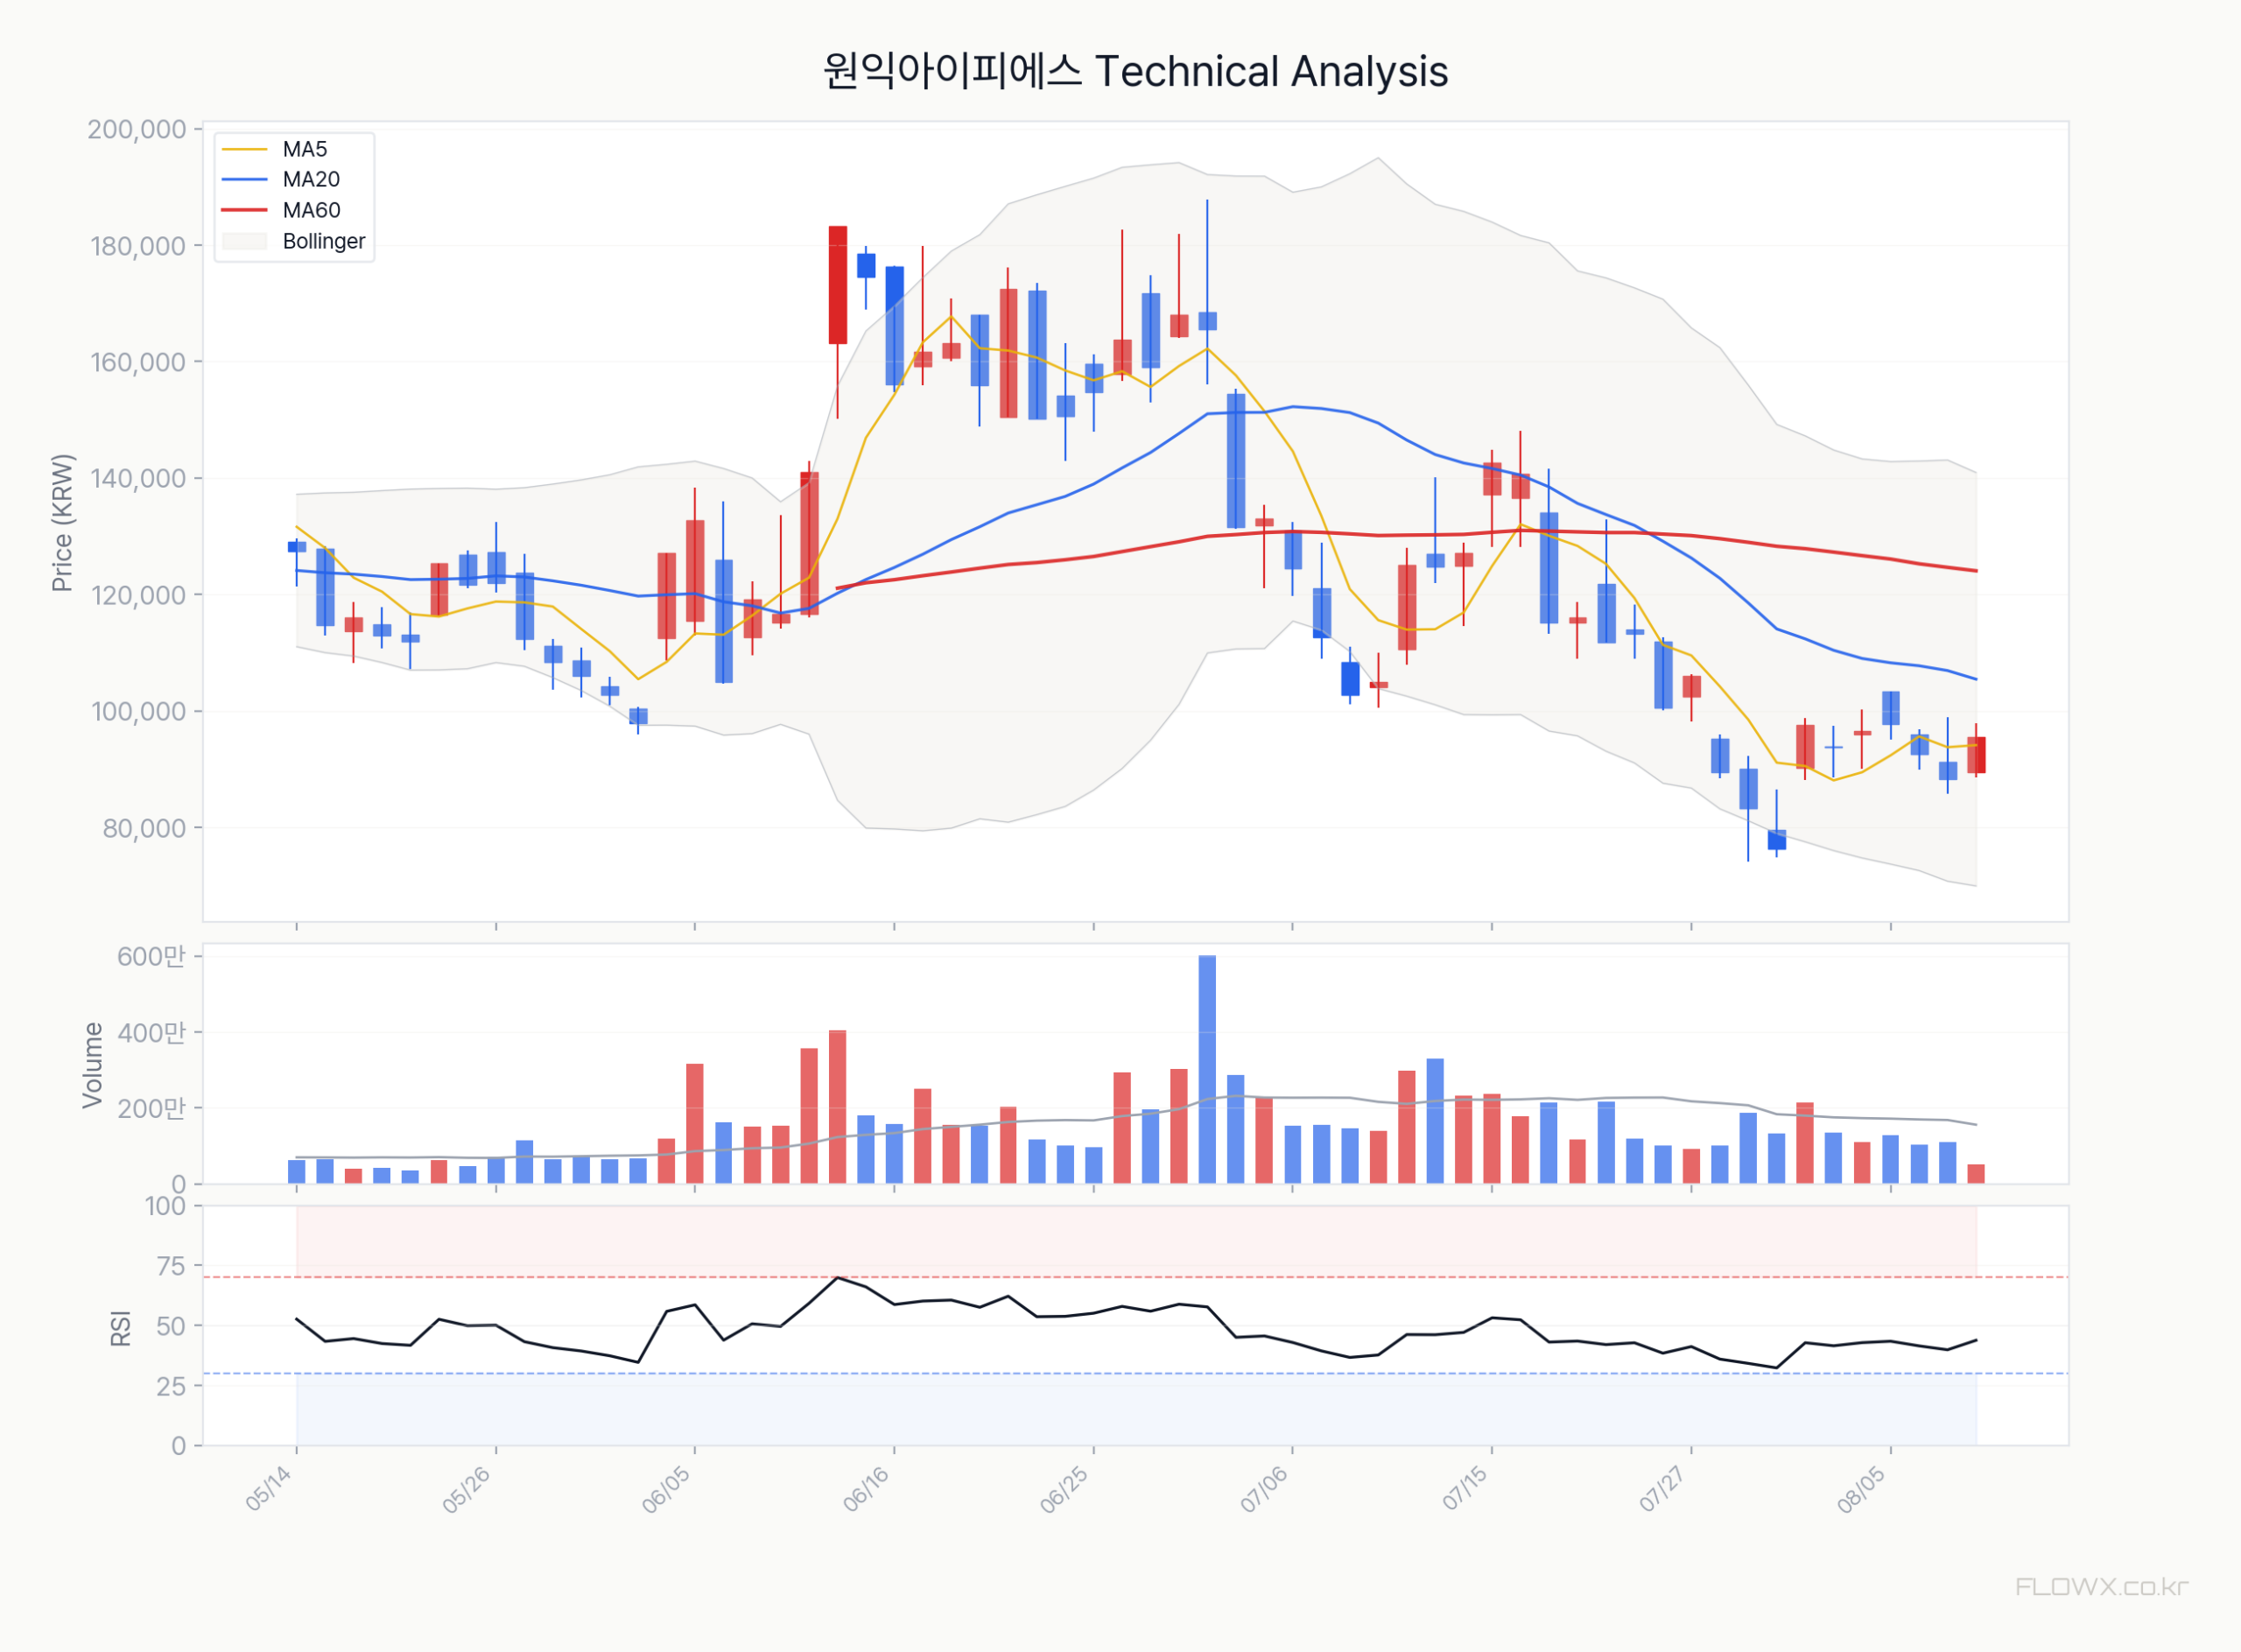Select the MA5 legend label

(x=305, y=149)
